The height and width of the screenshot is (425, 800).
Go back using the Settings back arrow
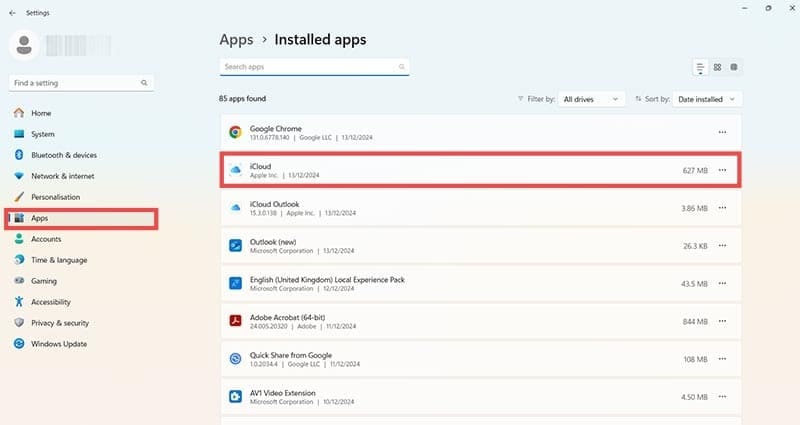pyautogui.click(x=12, y=13)
